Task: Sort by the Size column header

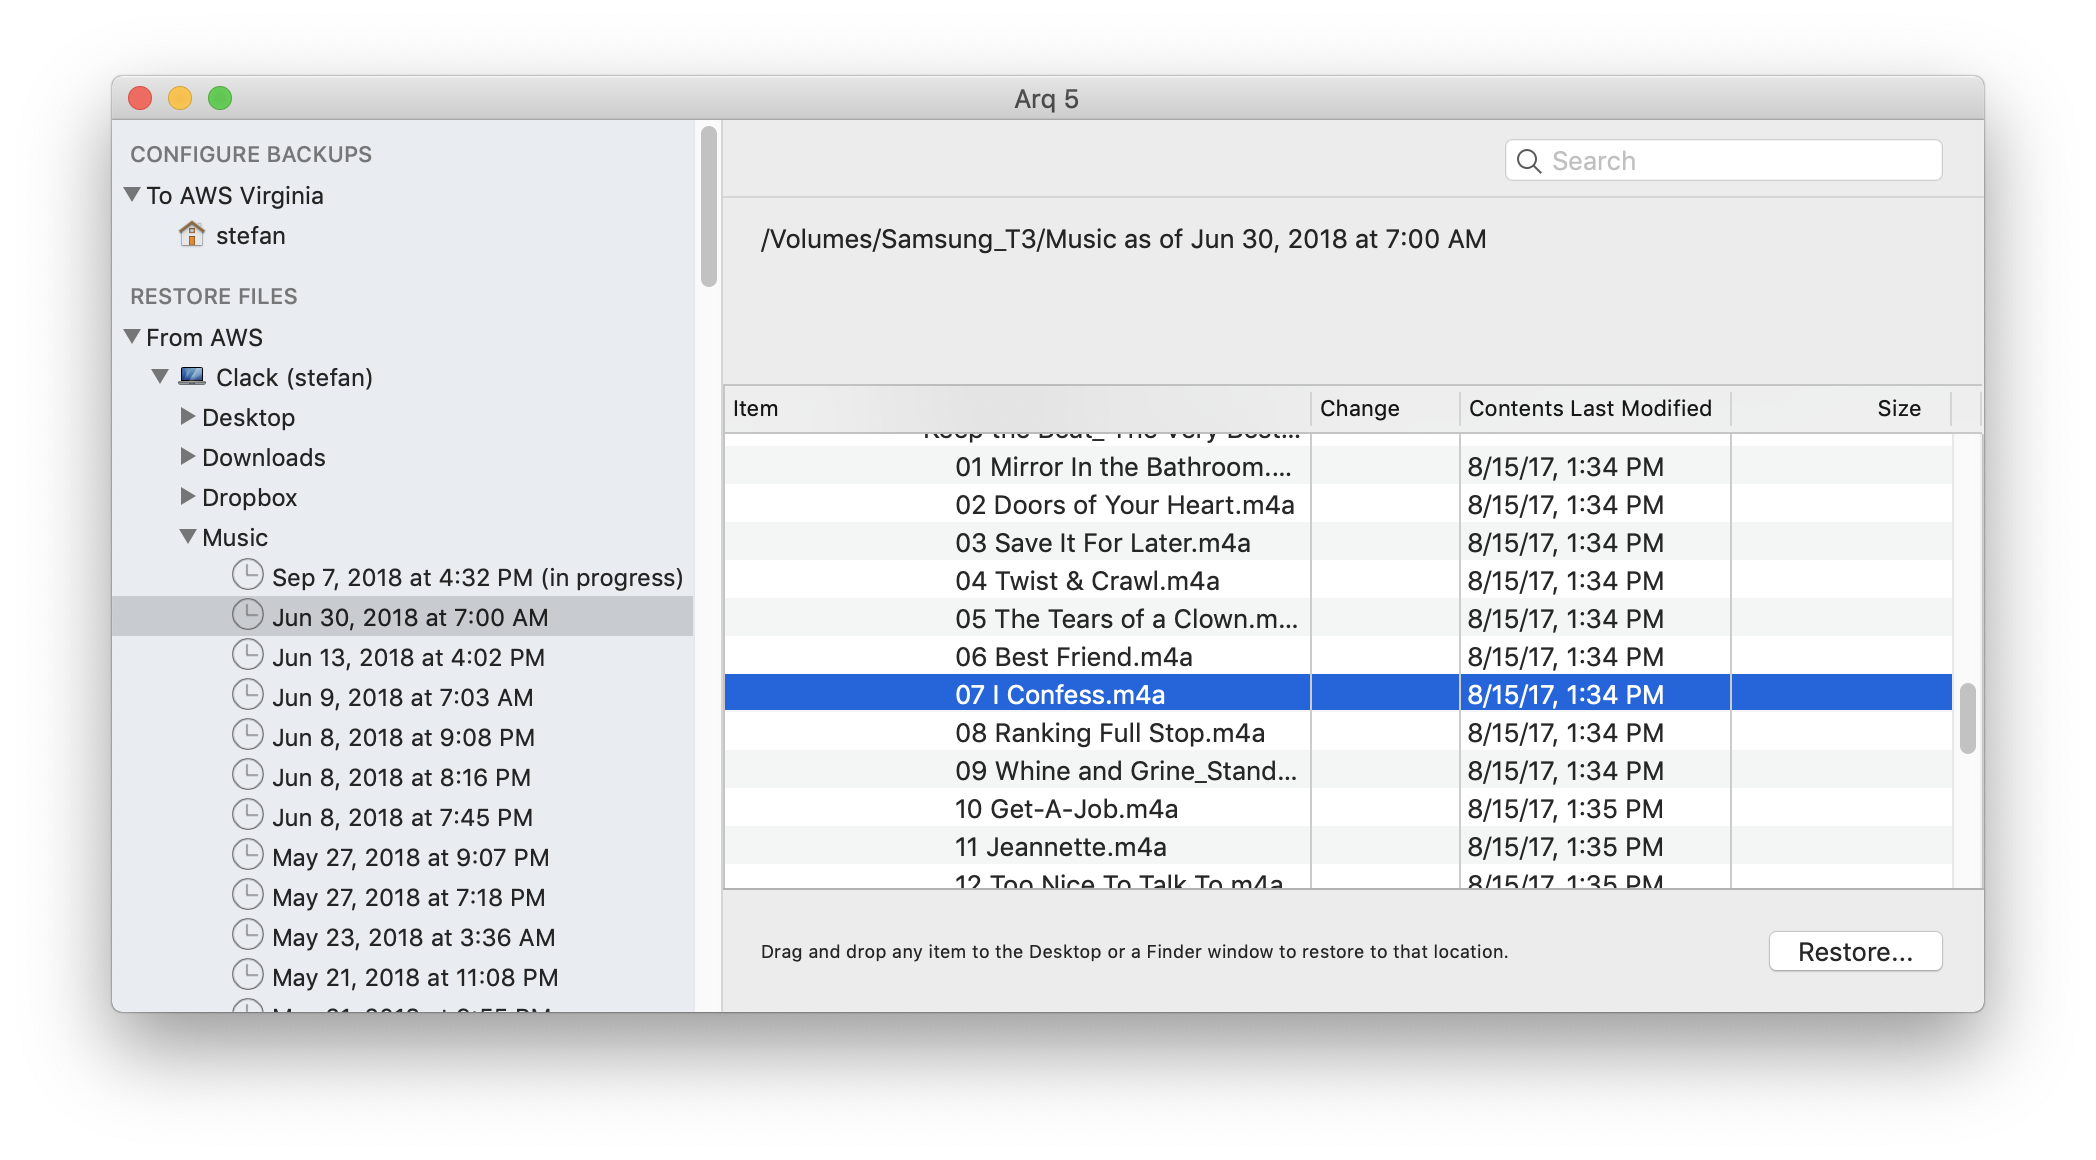Action: tap(1841, 408)
